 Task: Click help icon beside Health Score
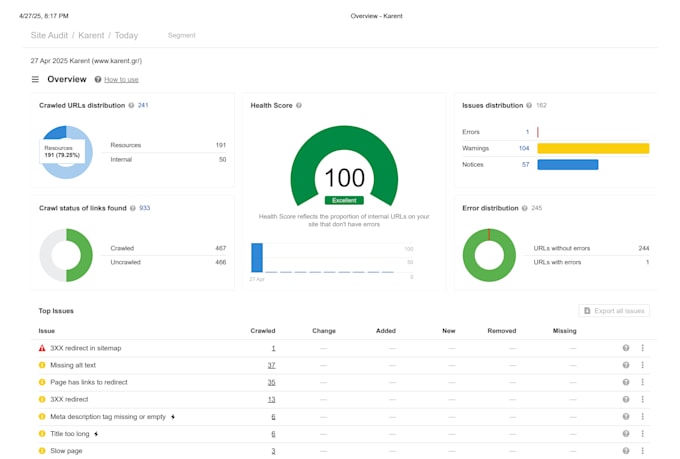[299, 105]
